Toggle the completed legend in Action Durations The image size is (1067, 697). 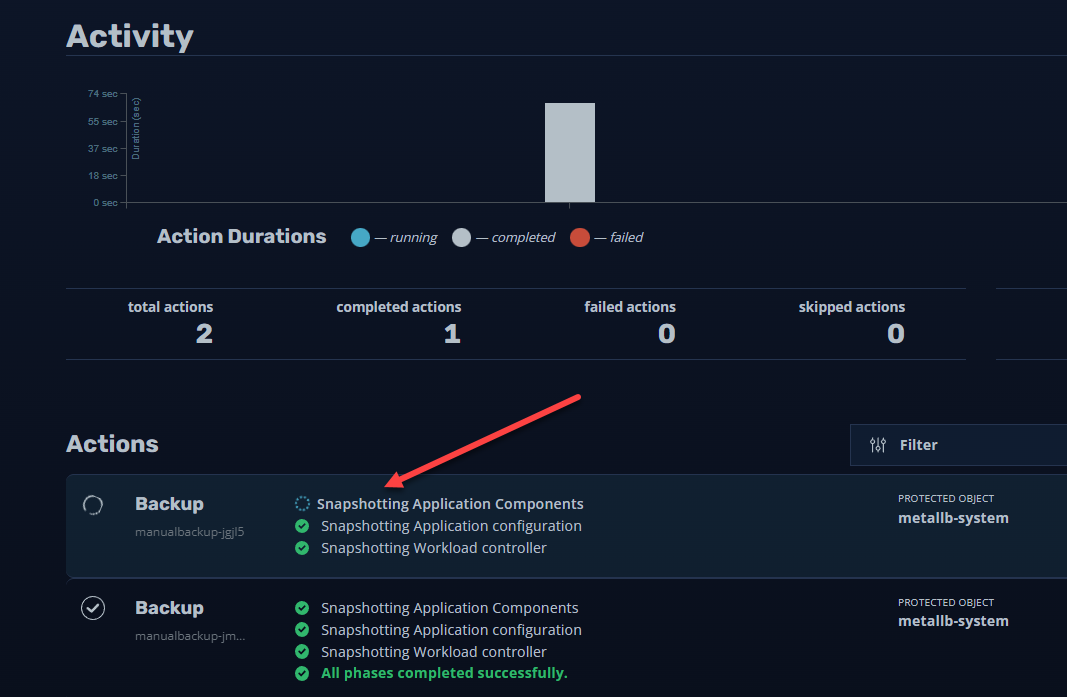[504, 238]
